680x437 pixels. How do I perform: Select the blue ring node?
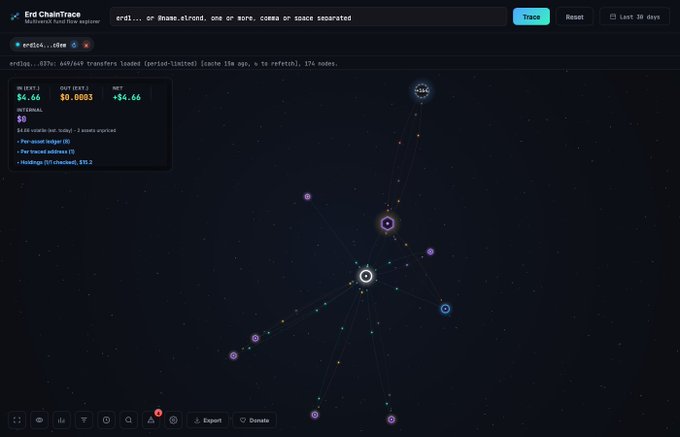(x=445, y=309)
